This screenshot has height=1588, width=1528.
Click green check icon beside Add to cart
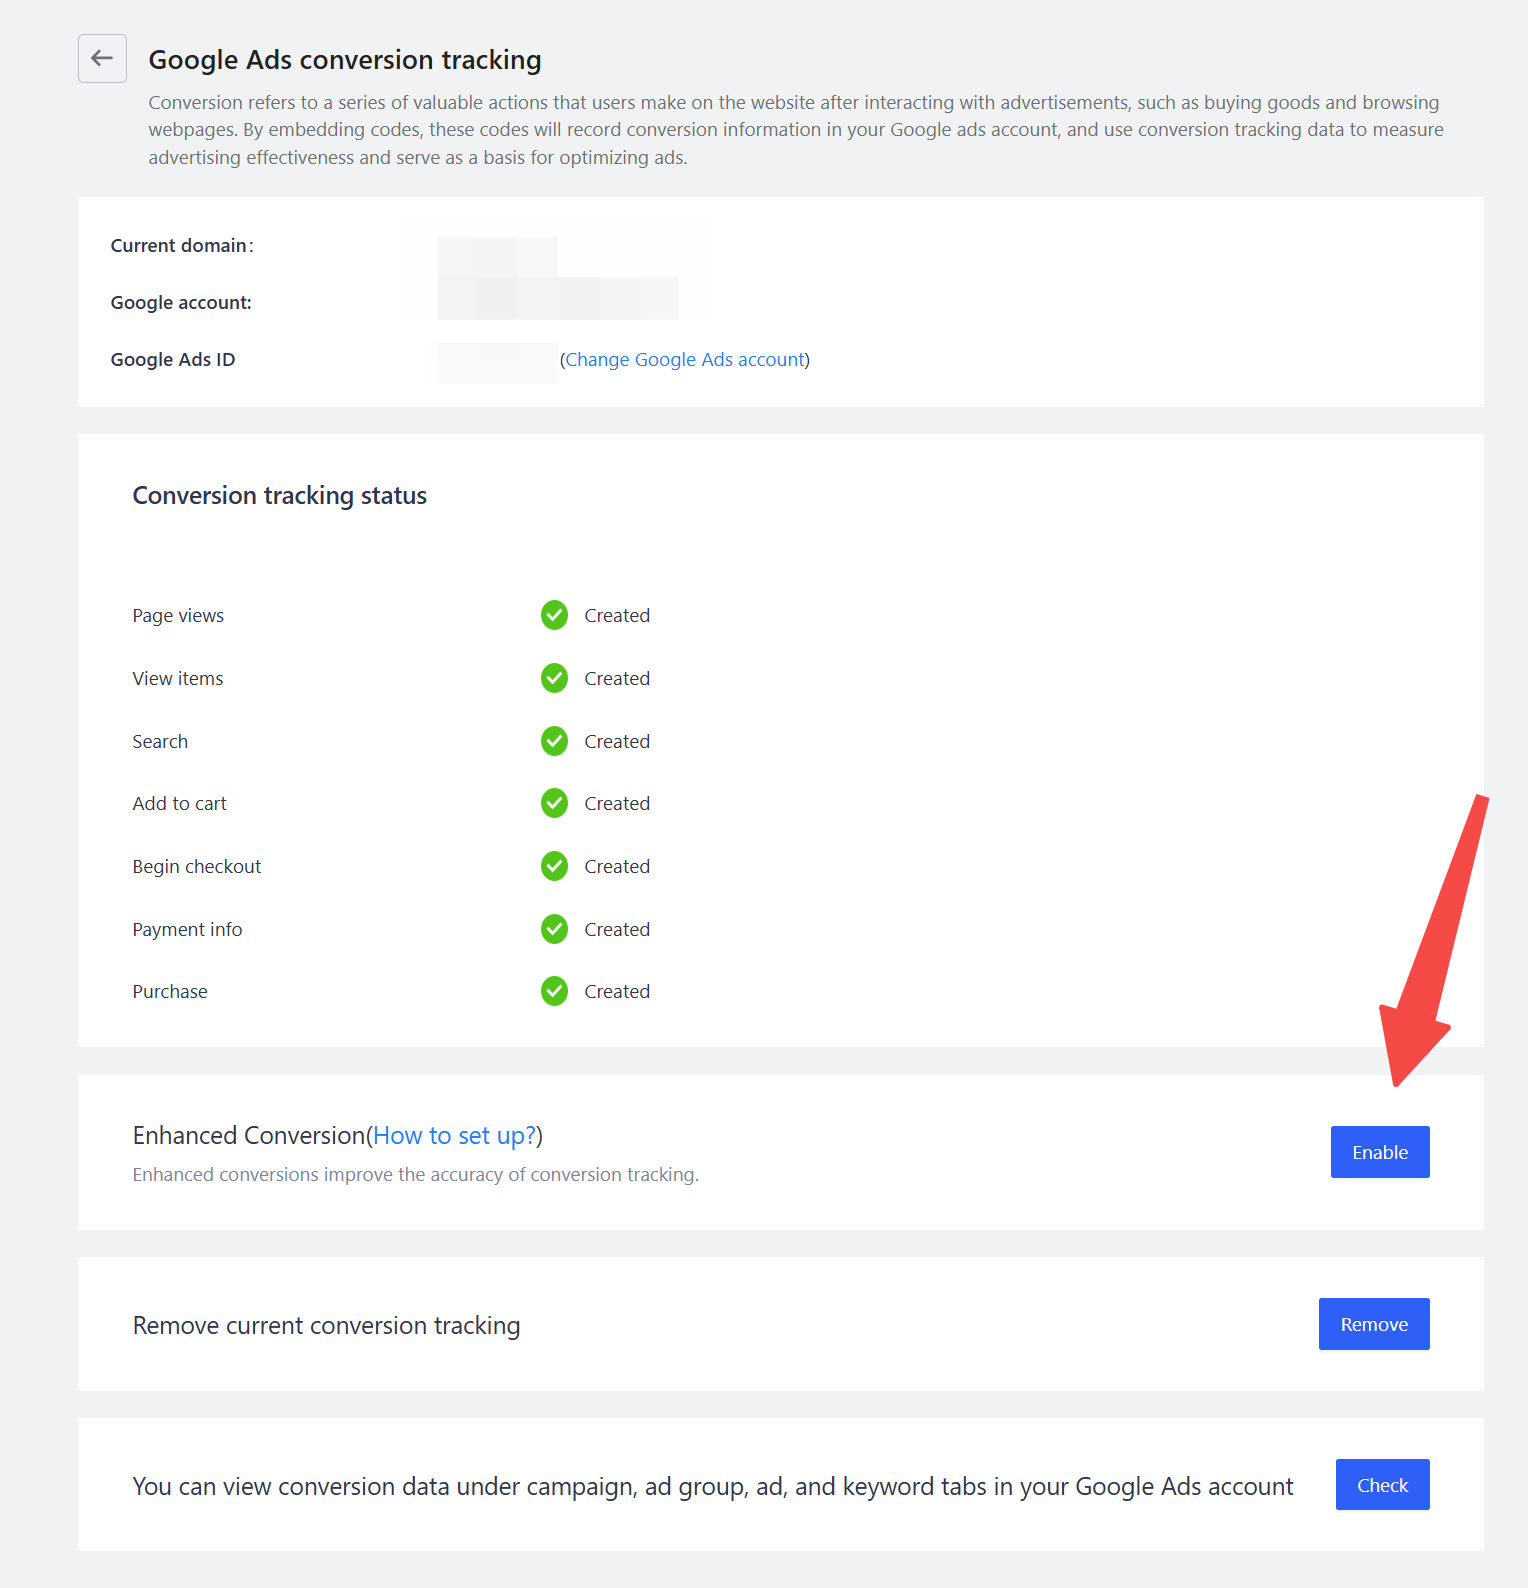554,803
